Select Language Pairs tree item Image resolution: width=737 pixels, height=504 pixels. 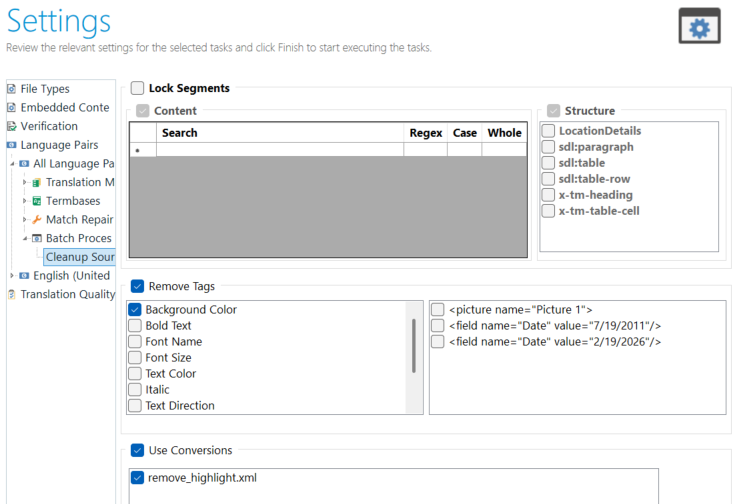[x=59, y=145]
